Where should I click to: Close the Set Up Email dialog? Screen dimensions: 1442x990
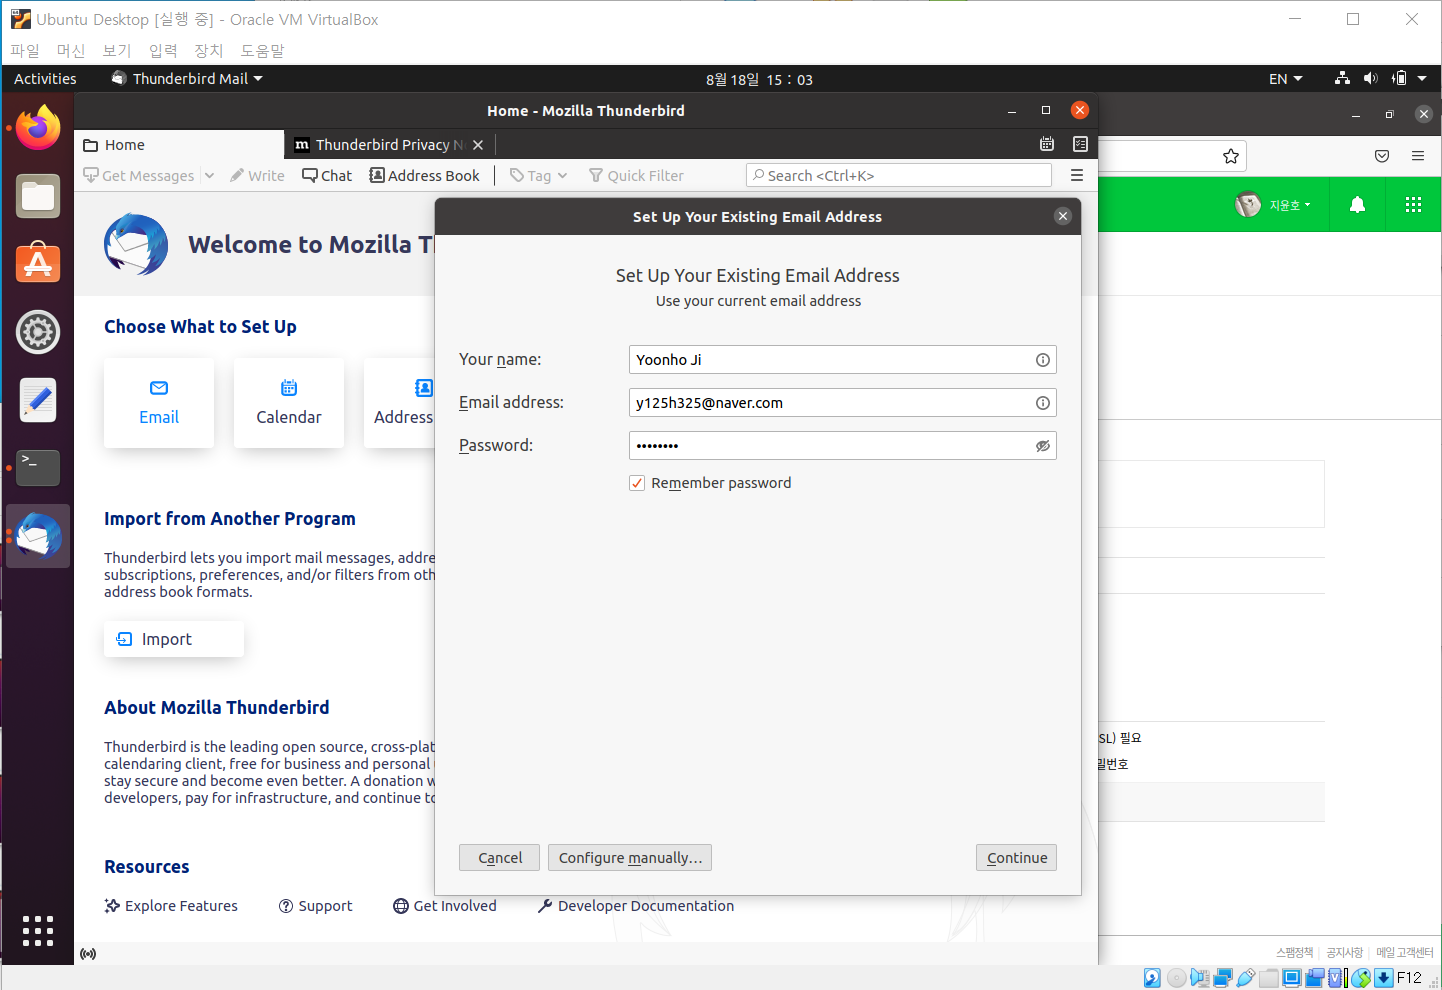tap(1063, 216)
